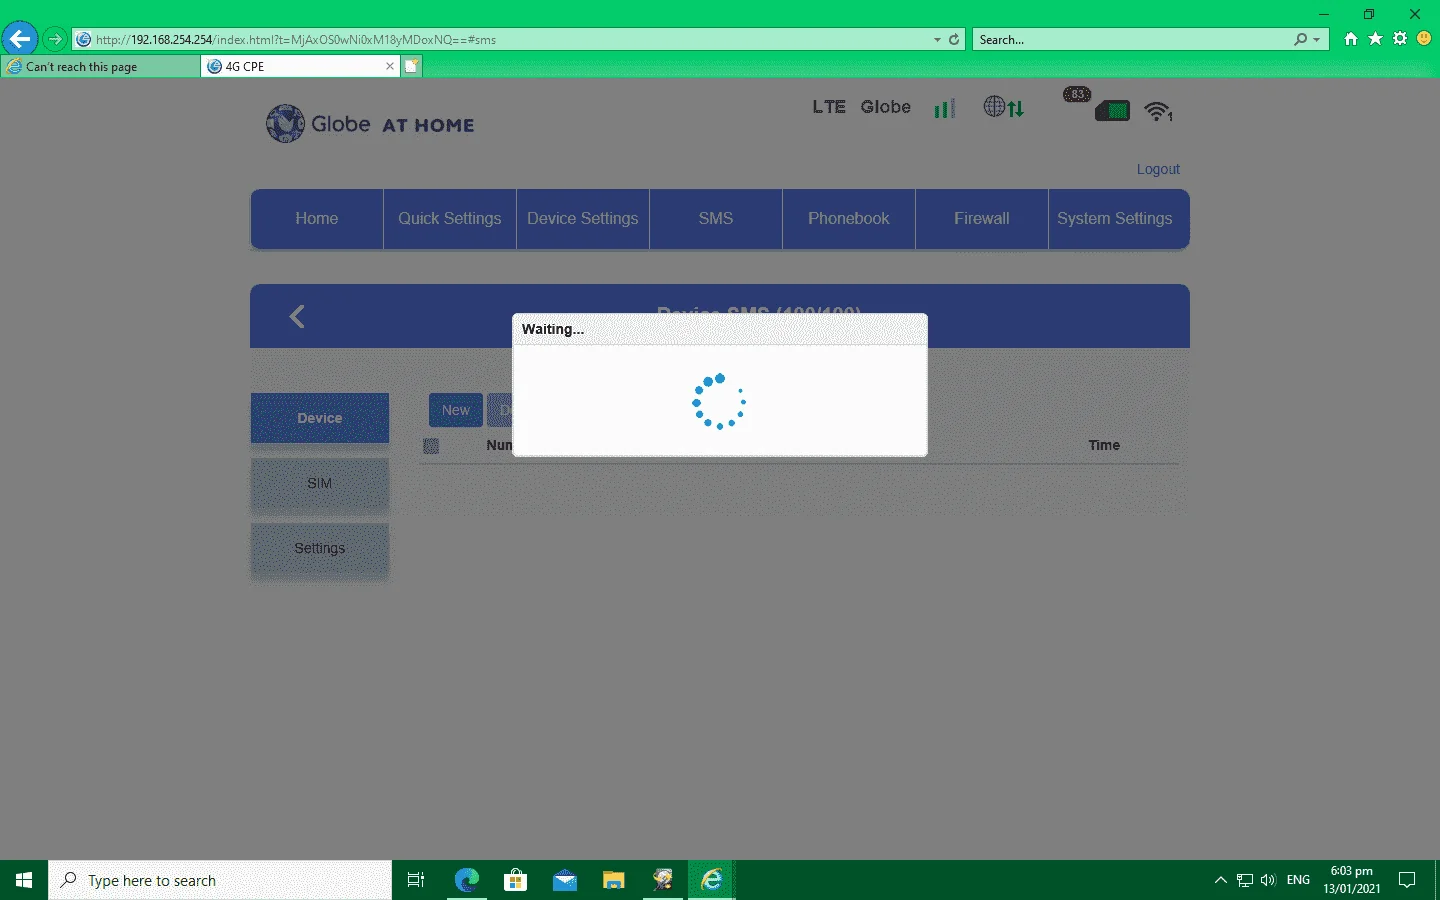The height and width of the screenshot is (900, 1440).
Task: Open Mail app from taskbar
Action: [565, 880]
